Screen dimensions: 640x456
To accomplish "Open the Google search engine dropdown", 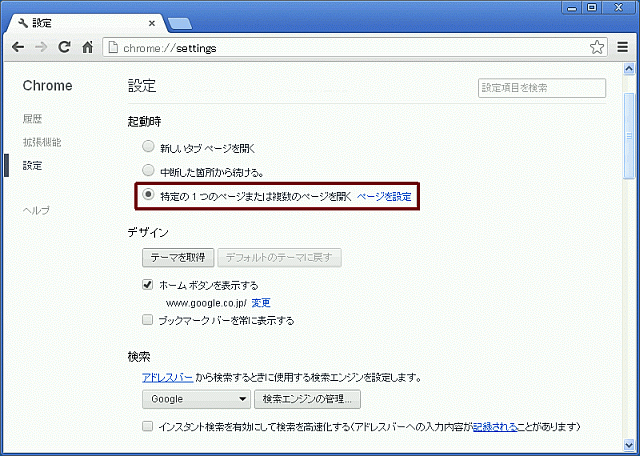I will pos(196,399).
